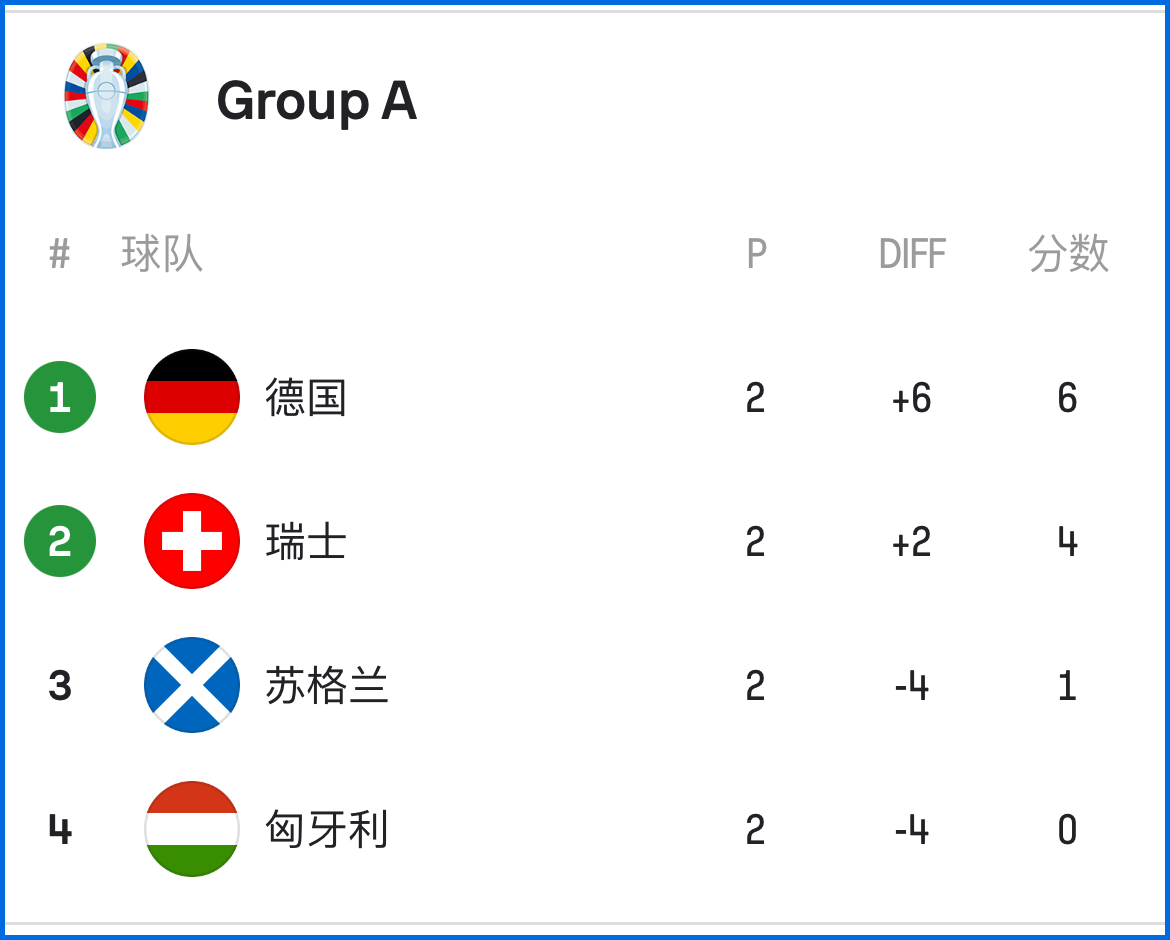The image size is (1170, 940).
Task: Click the green rank 2 badge
Action: point(60,541)
